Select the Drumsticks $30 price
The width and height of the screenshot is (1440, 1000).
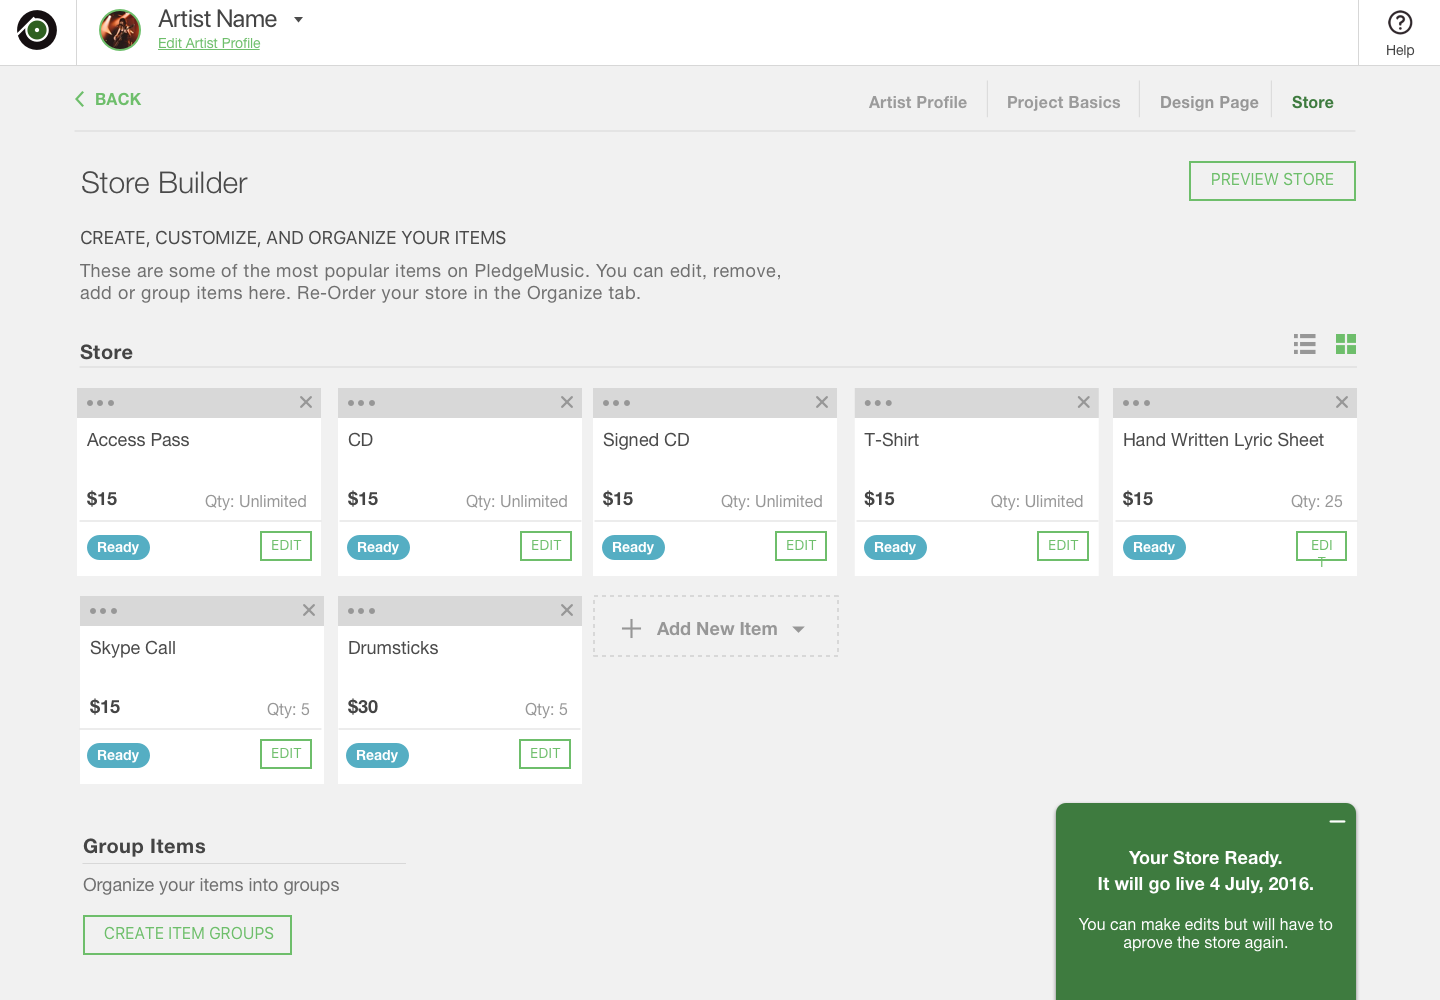(x=362, y=707)
